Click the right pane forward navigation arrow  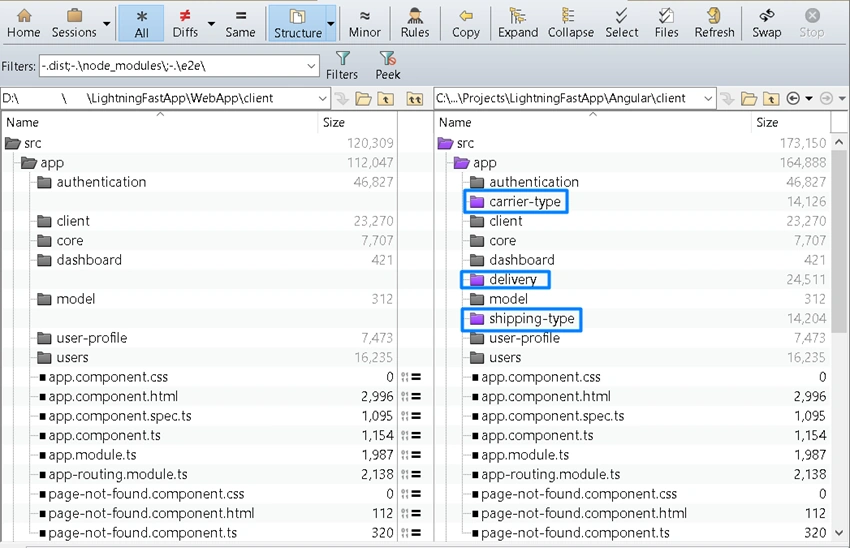(826, 99)
